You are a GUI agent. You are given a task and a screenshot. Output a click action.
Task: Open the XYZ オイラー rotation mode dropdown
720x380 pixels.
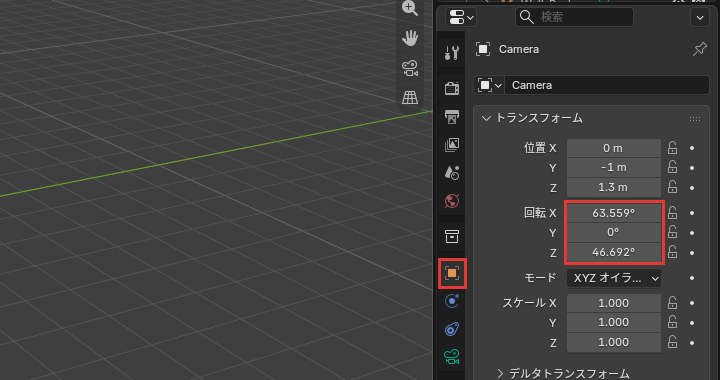click(x=613, y=278)
